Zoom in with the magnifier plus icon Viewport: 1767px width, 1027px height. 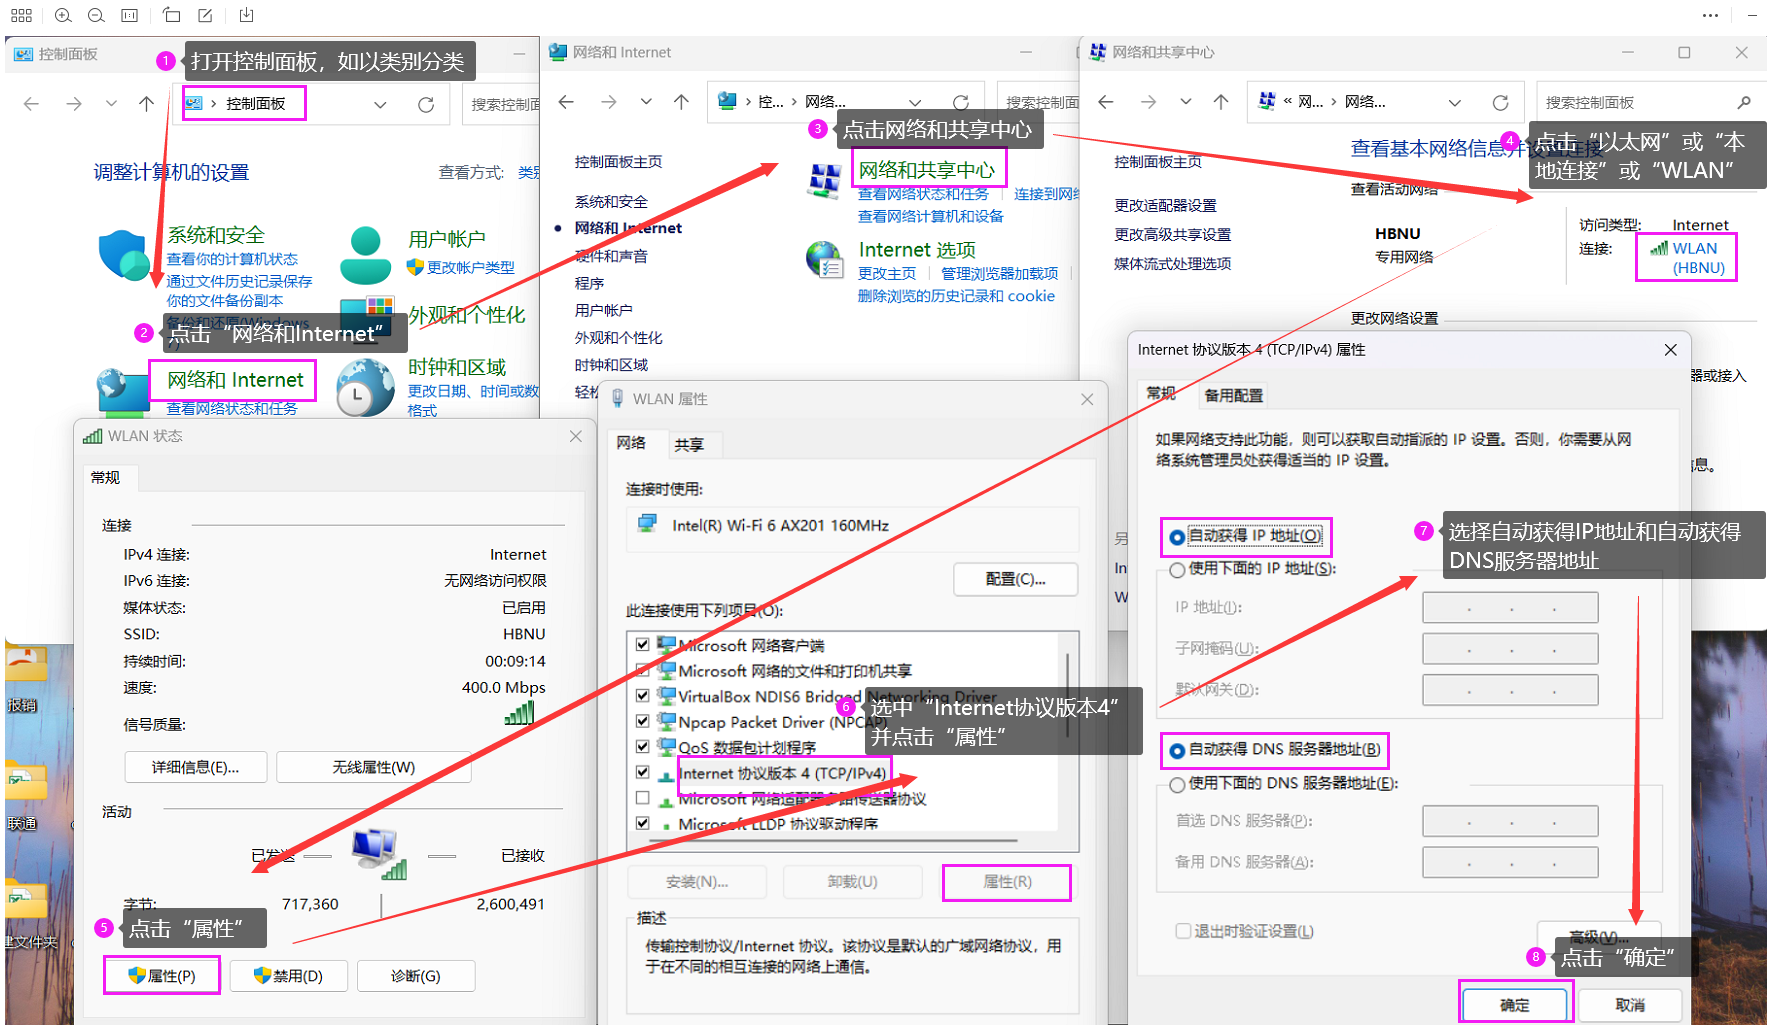point(63,15)
